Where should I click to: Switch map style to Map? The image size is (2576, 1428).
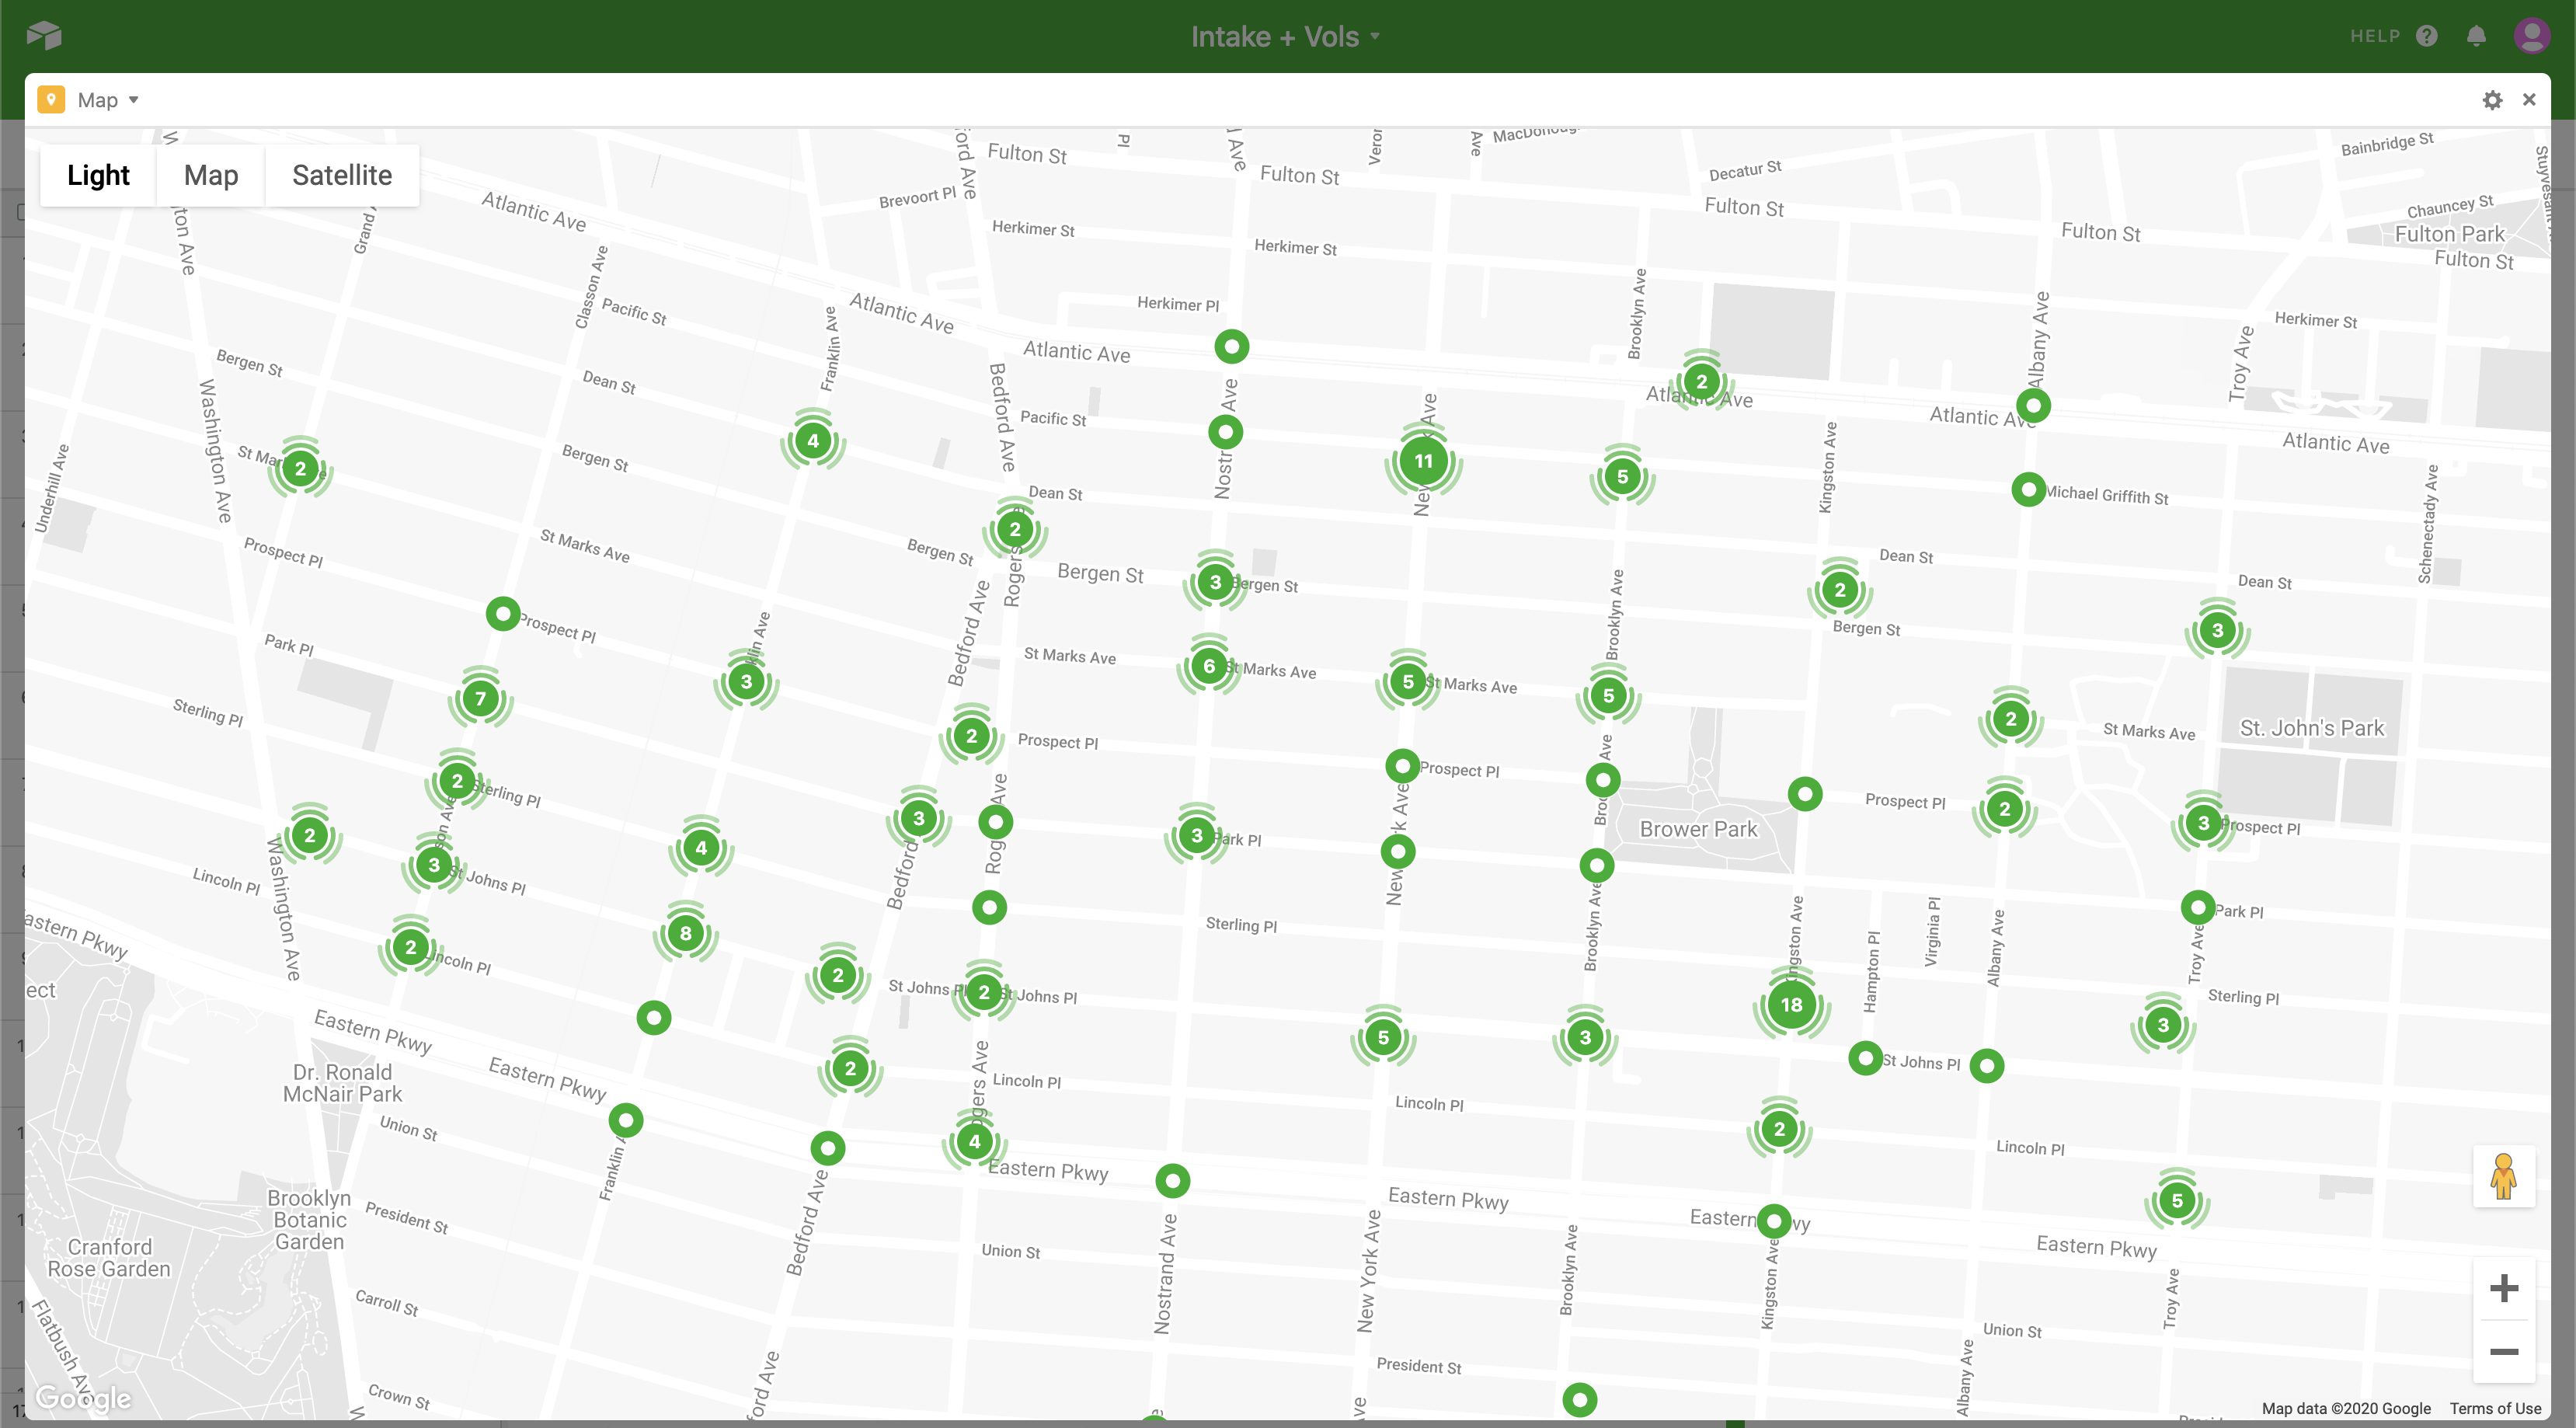[211, 175]
